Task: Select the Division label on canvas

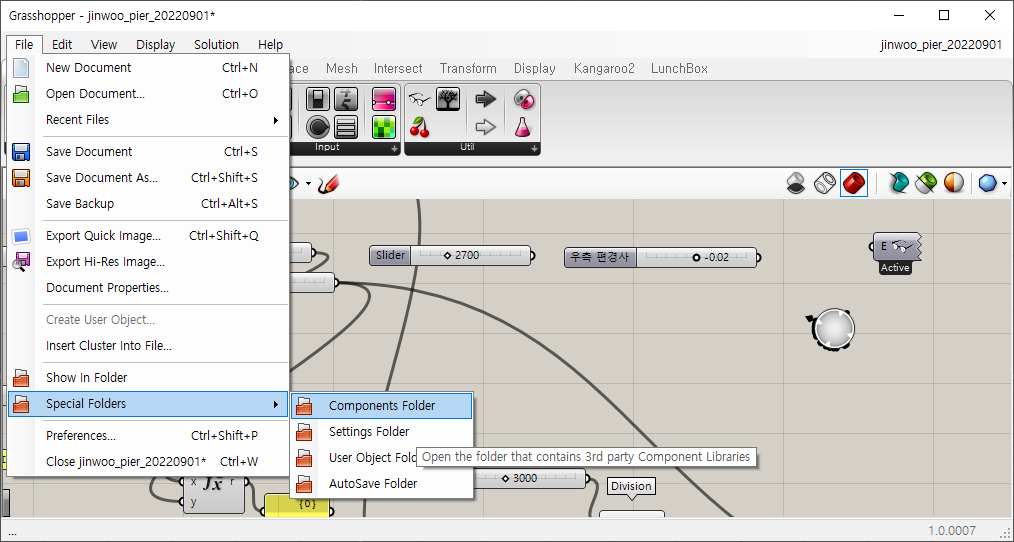Action: coord(631,486)
